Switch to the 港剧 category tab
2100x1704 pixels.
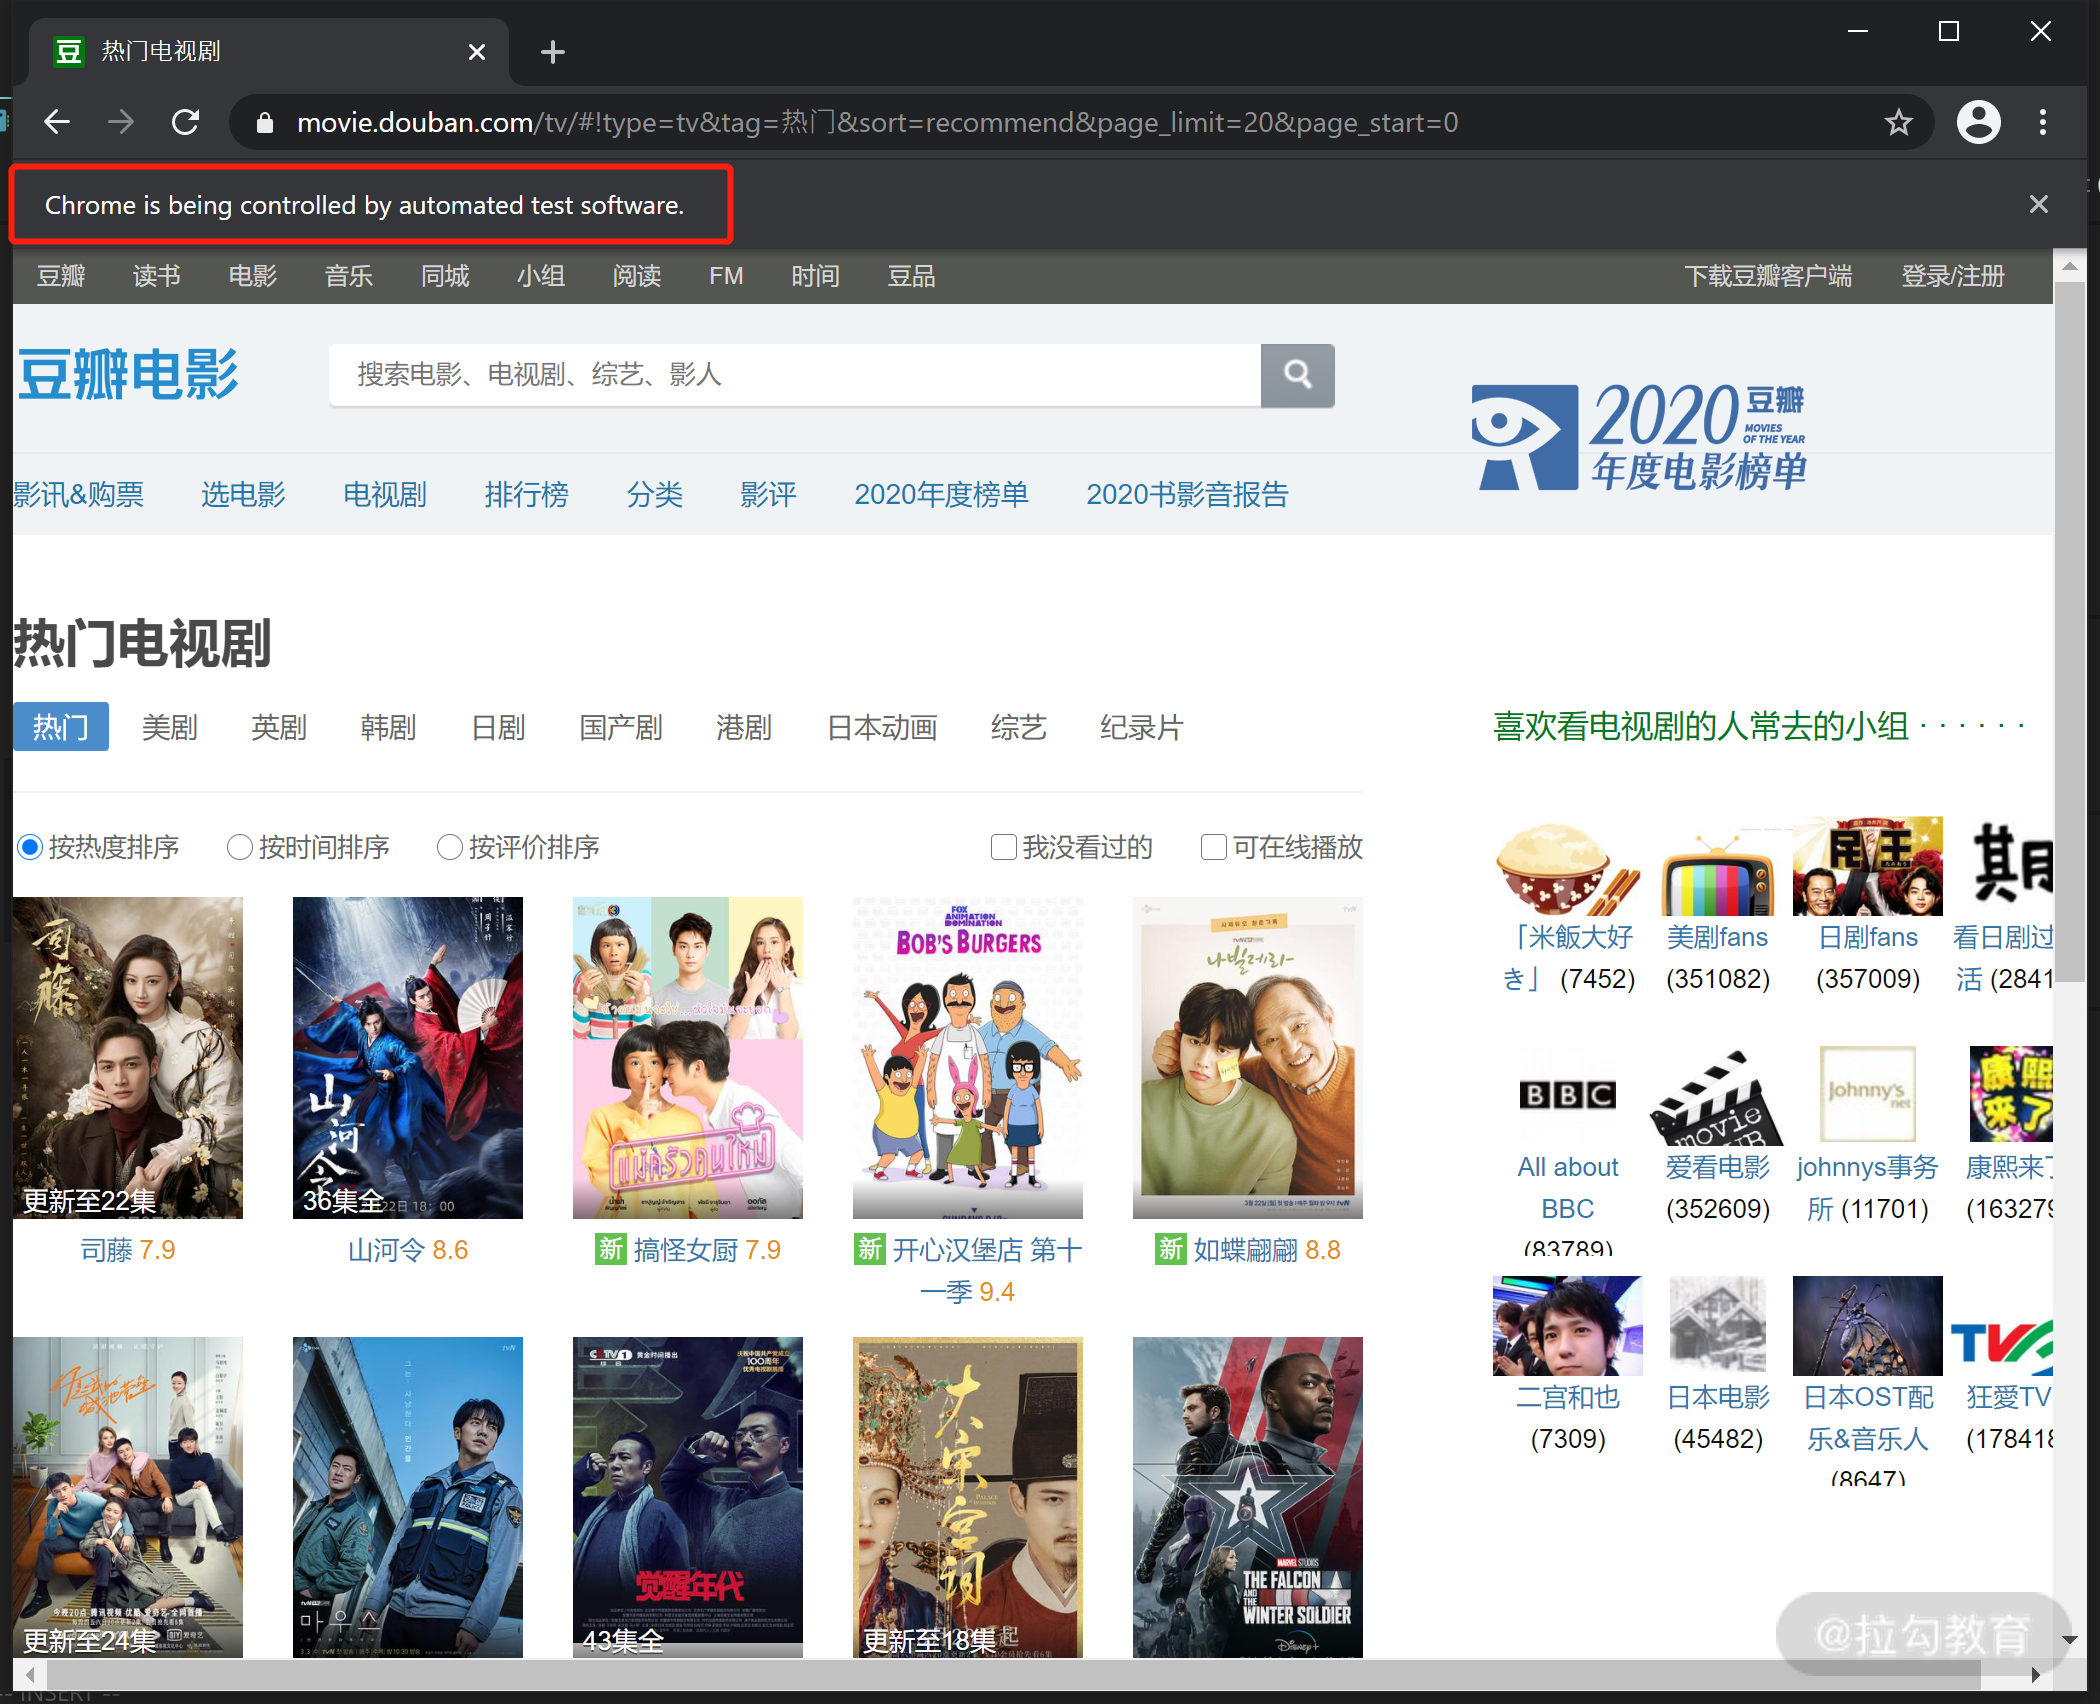(744, 727)
